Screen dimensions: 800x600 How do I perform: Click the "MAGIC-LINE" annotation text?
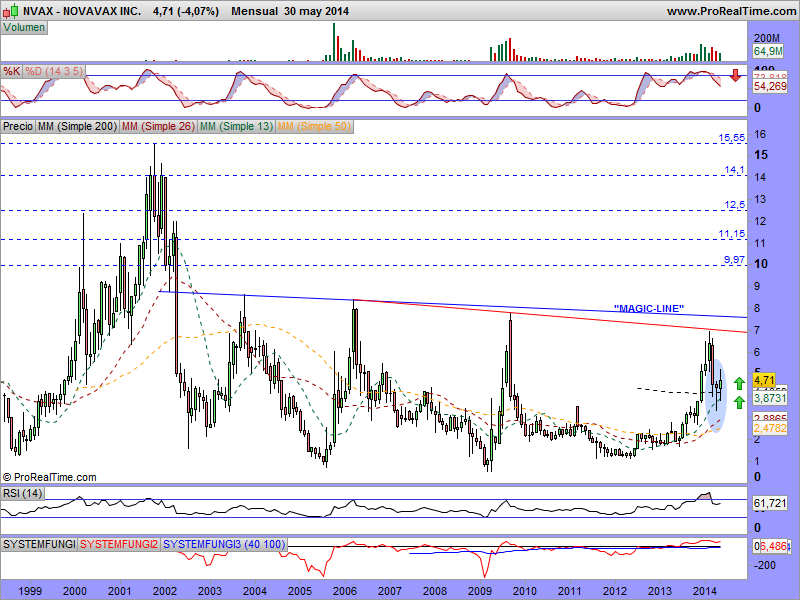tap(648, 309)
